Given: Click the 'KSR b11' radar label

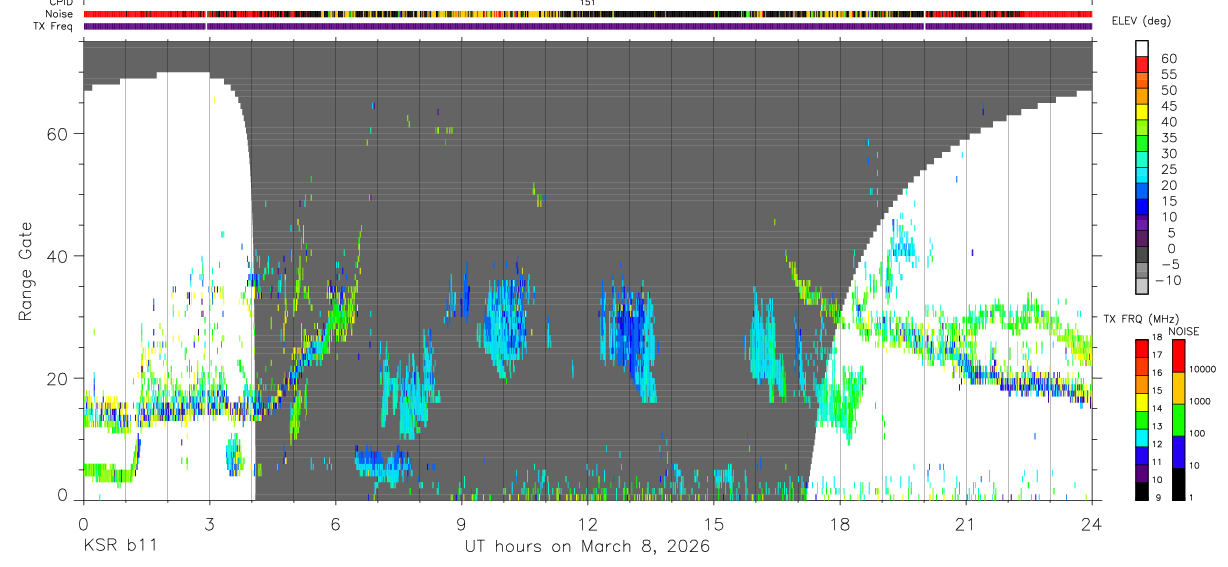Looking at the screenshot, I should coord(119,546).
